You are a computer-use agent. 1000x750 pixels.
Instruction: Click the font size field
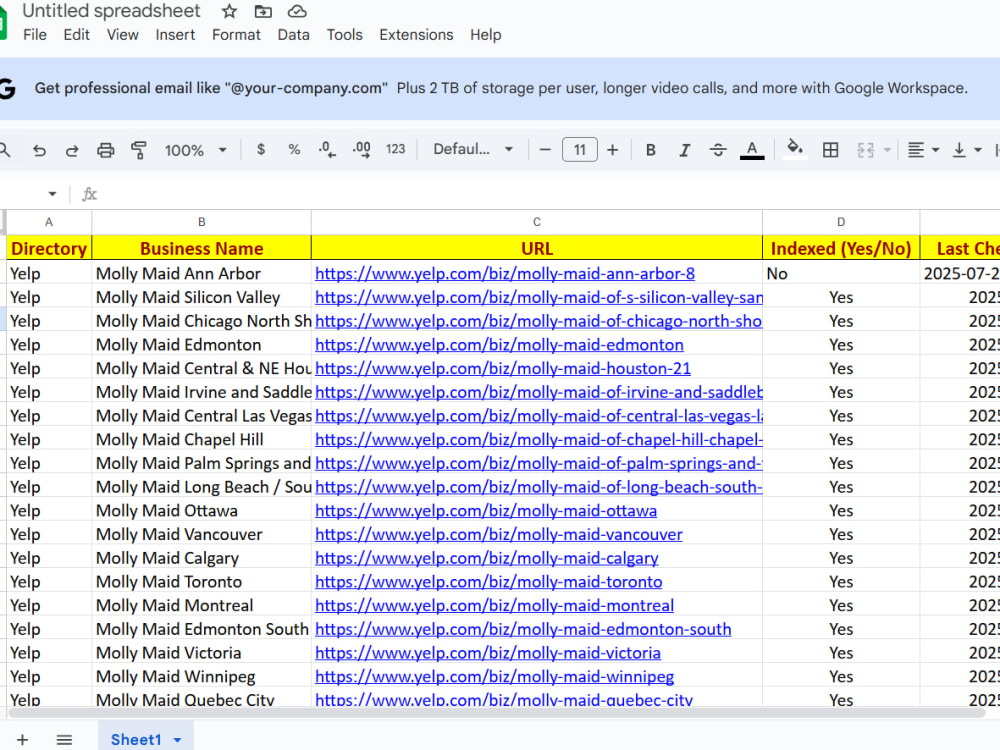pos(580,150)
